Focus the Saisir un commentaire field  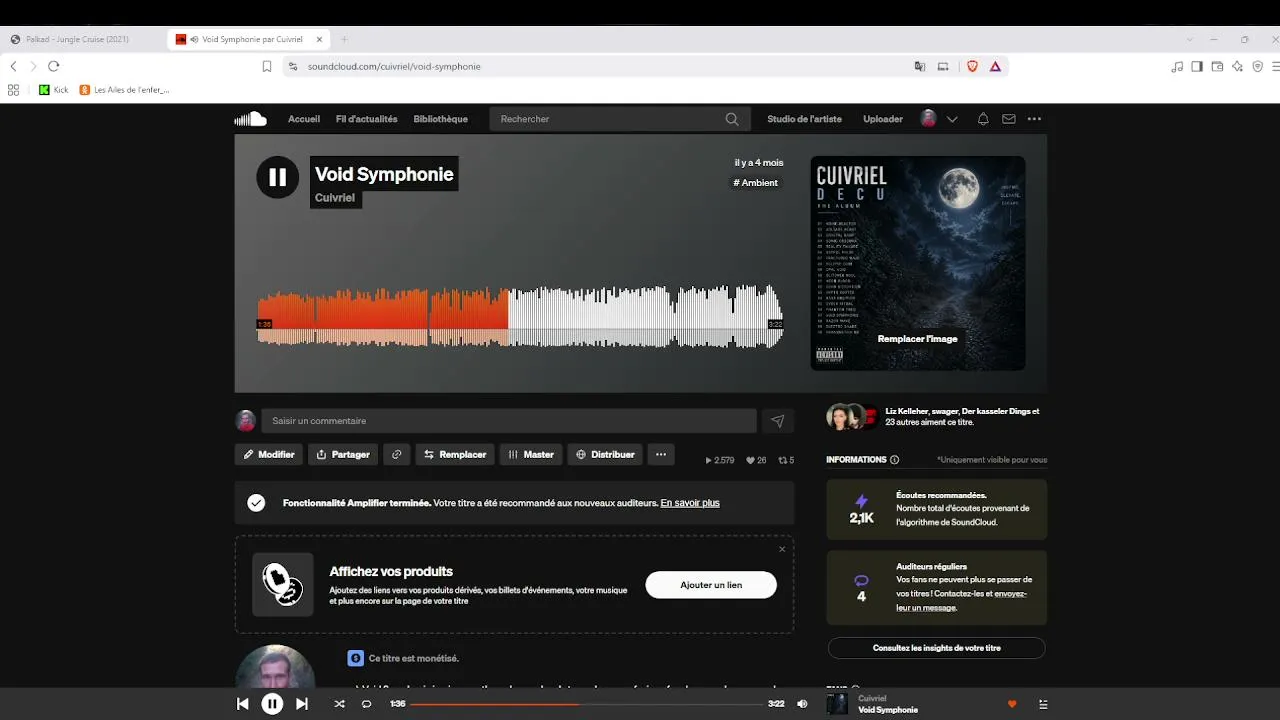[x=509, y=421]
